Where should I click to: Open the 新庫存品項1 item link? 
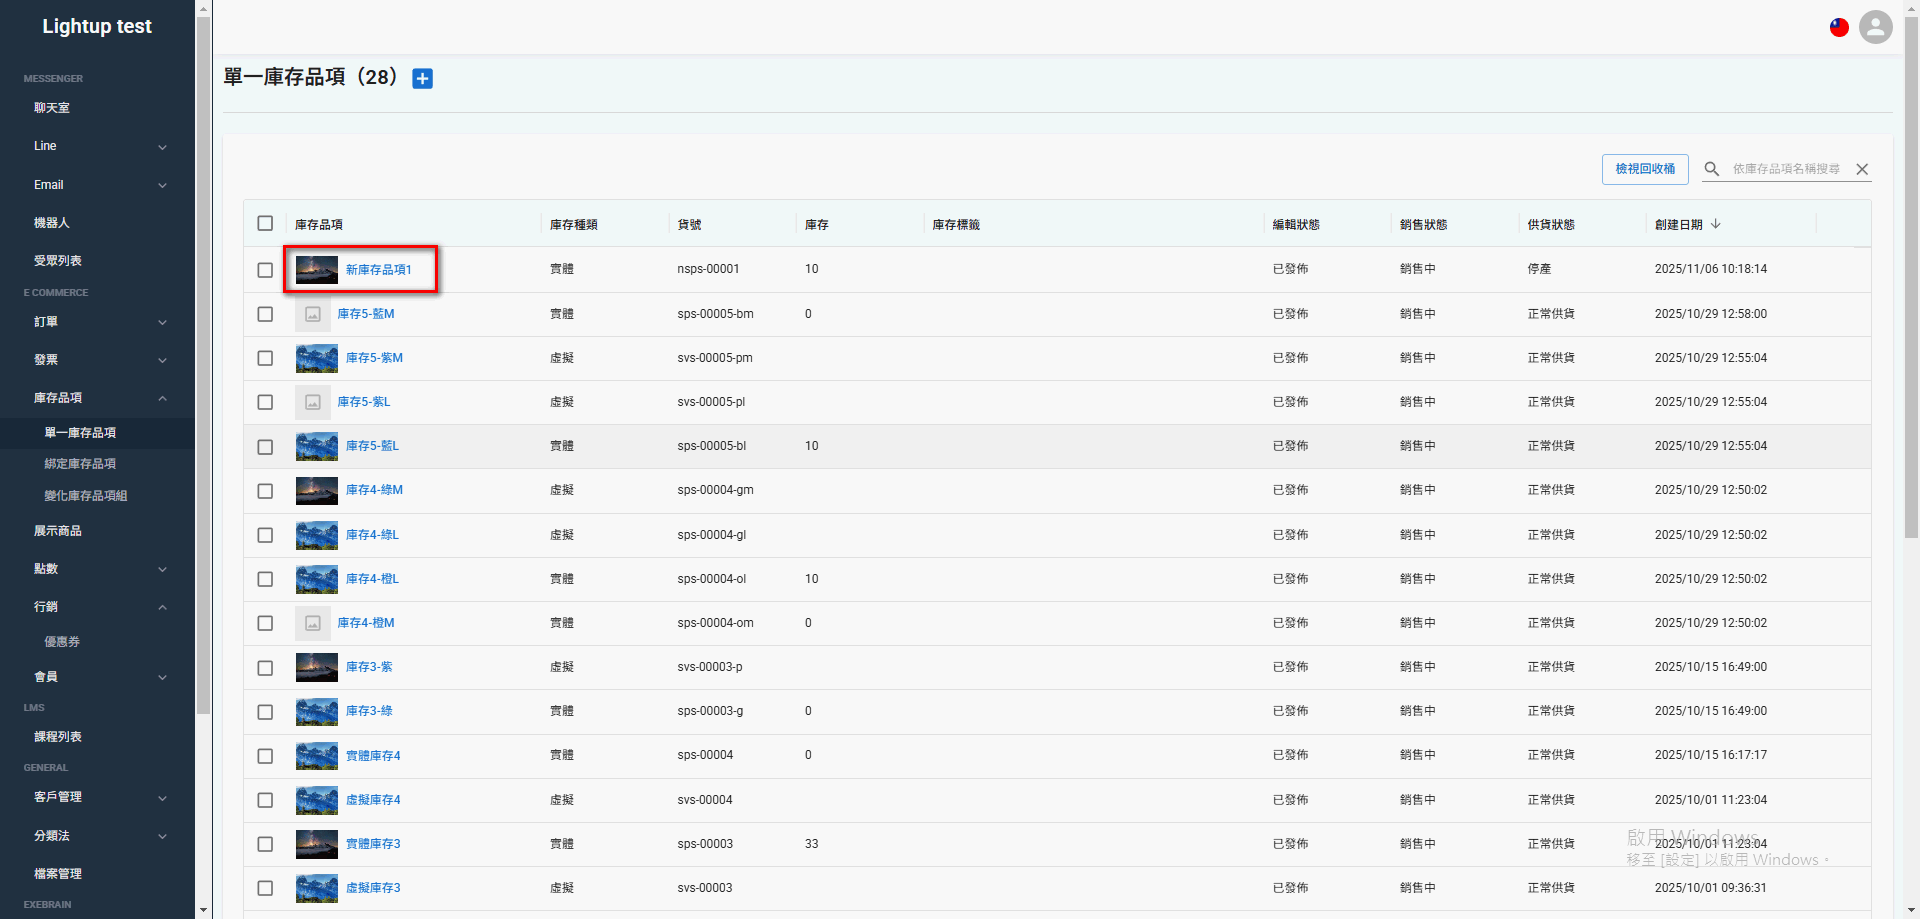[x=378, y=270]
